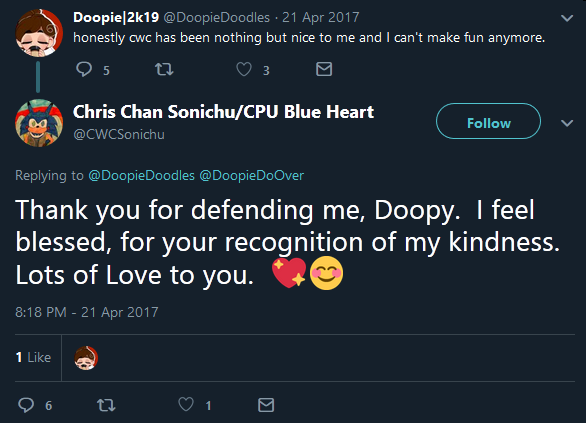Retweet Chris Chan's reply tweet
The height and width of the screenshot is (423, 586).
click(x=106, y=405)
